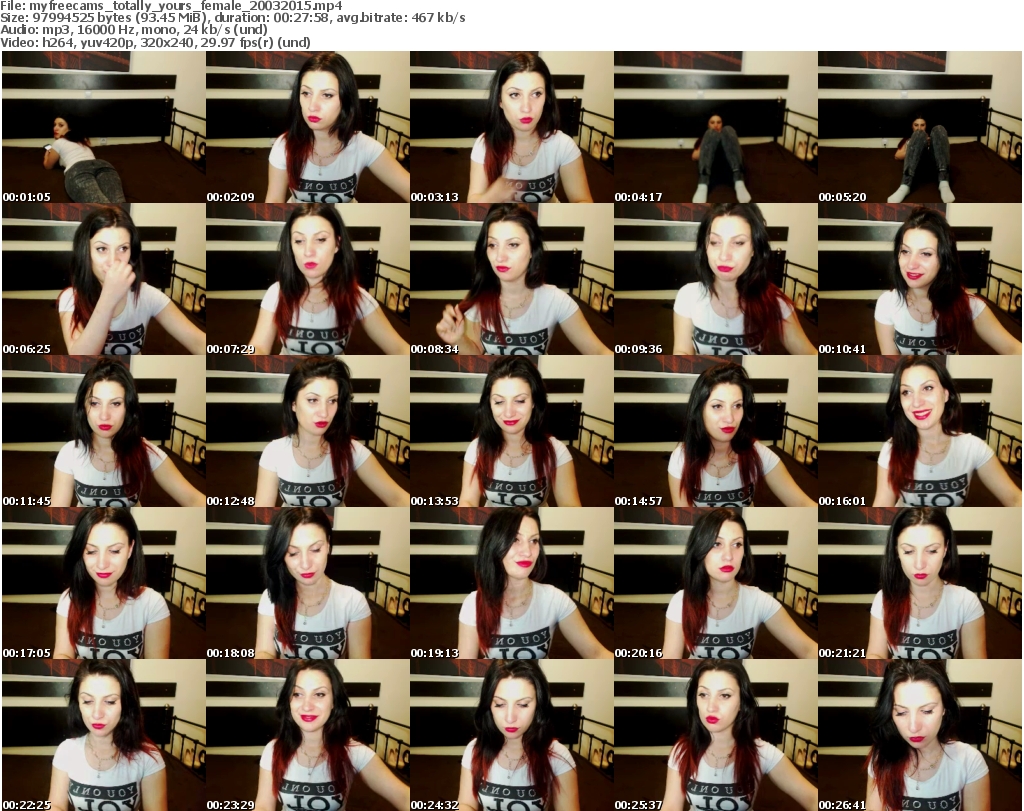The width and height of the screenshot is (1024, 811).
Task: Select the thumbnail frame at 00:26:41
Action: coord(920,735)
